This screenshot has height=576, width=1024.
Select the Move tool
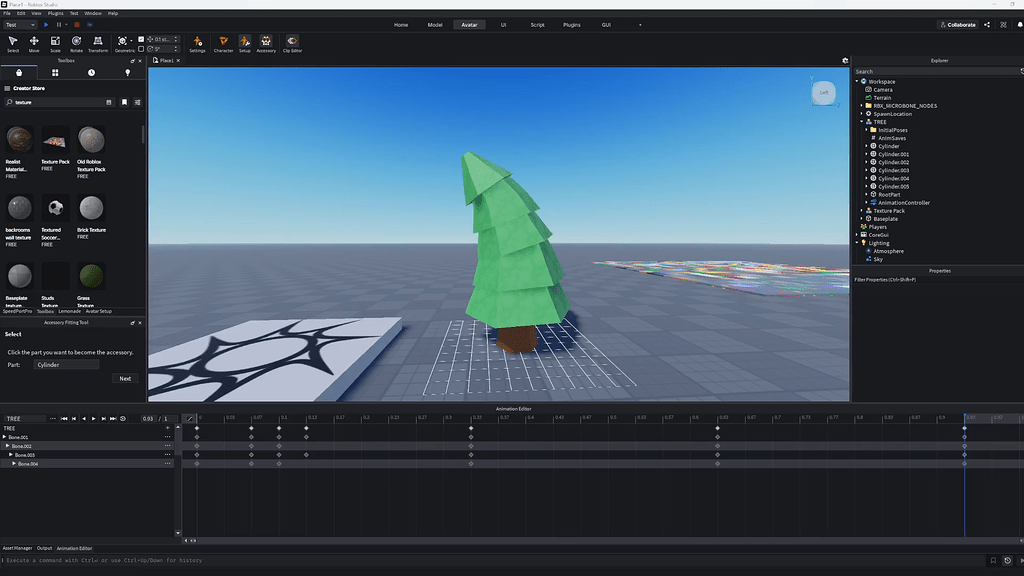coord(34,44)
